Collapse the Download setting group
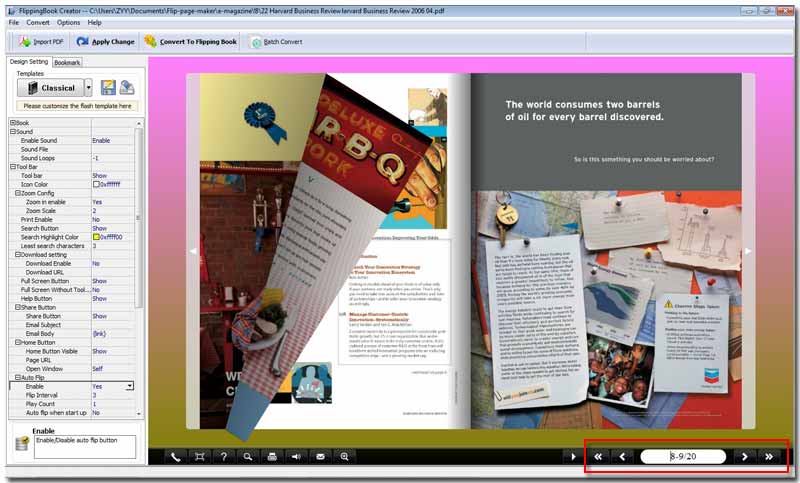 [x=17, y=255]
